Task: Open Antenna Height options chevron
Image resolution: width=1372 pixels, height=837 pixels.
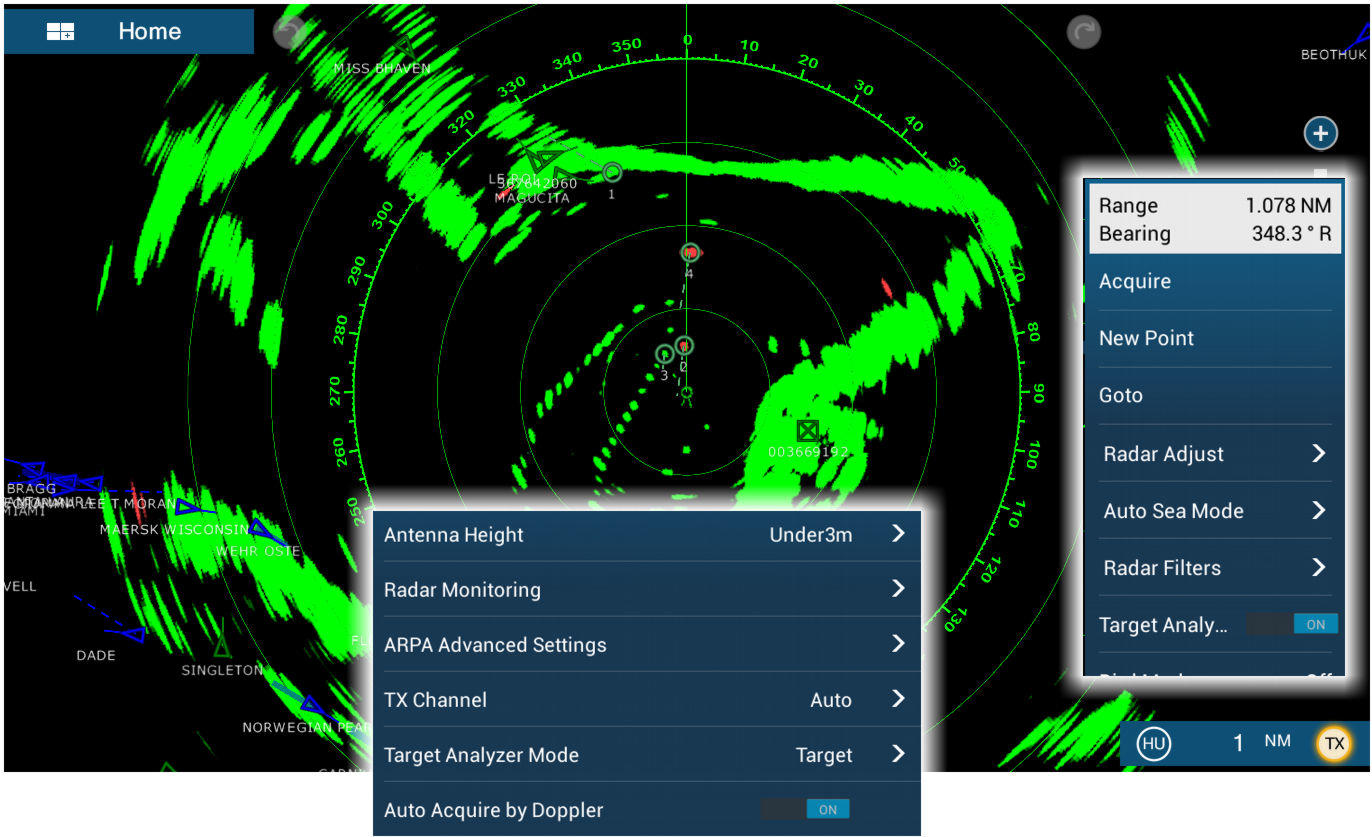Action: 898,534
